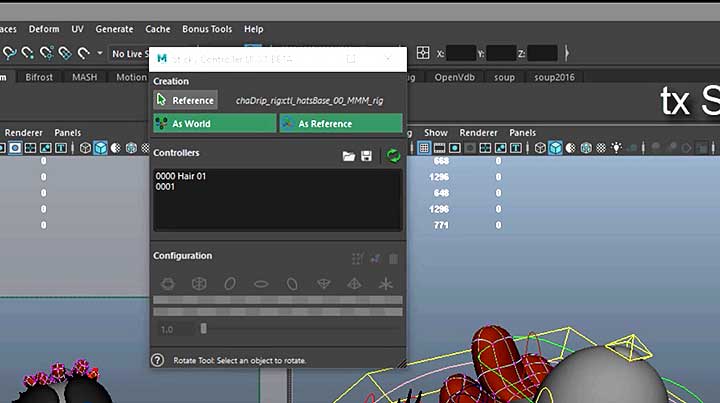Screen dimensions: 720x403
Task: Pick the circle controller shape icon
Action: click(x=230, y=284)
